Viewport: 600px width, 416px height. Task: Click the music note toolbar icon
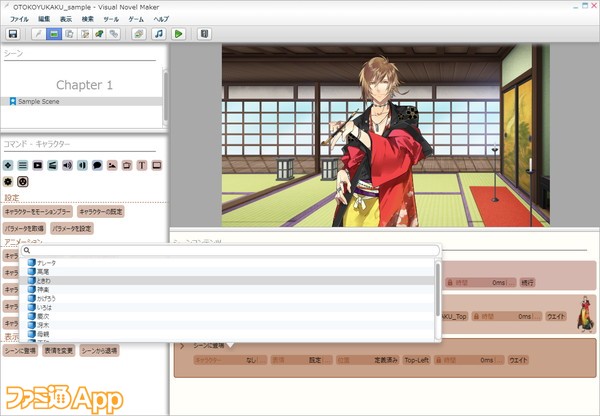[159, 34]
